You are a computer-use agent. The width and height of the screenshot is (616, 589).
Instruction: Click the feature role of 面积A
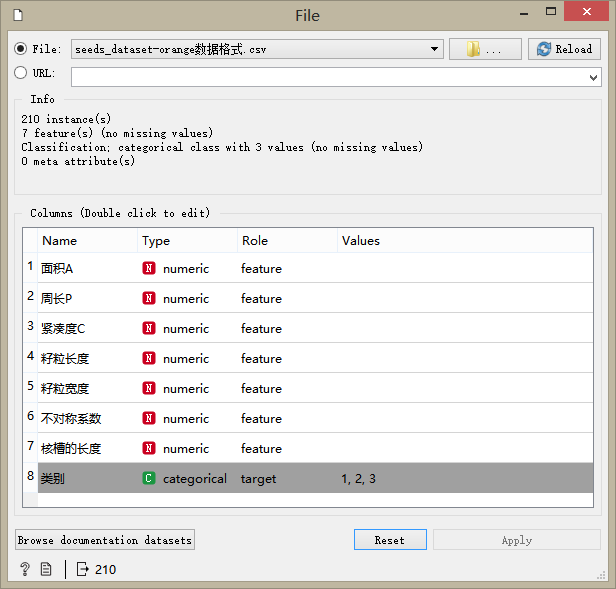pos(261,269)
